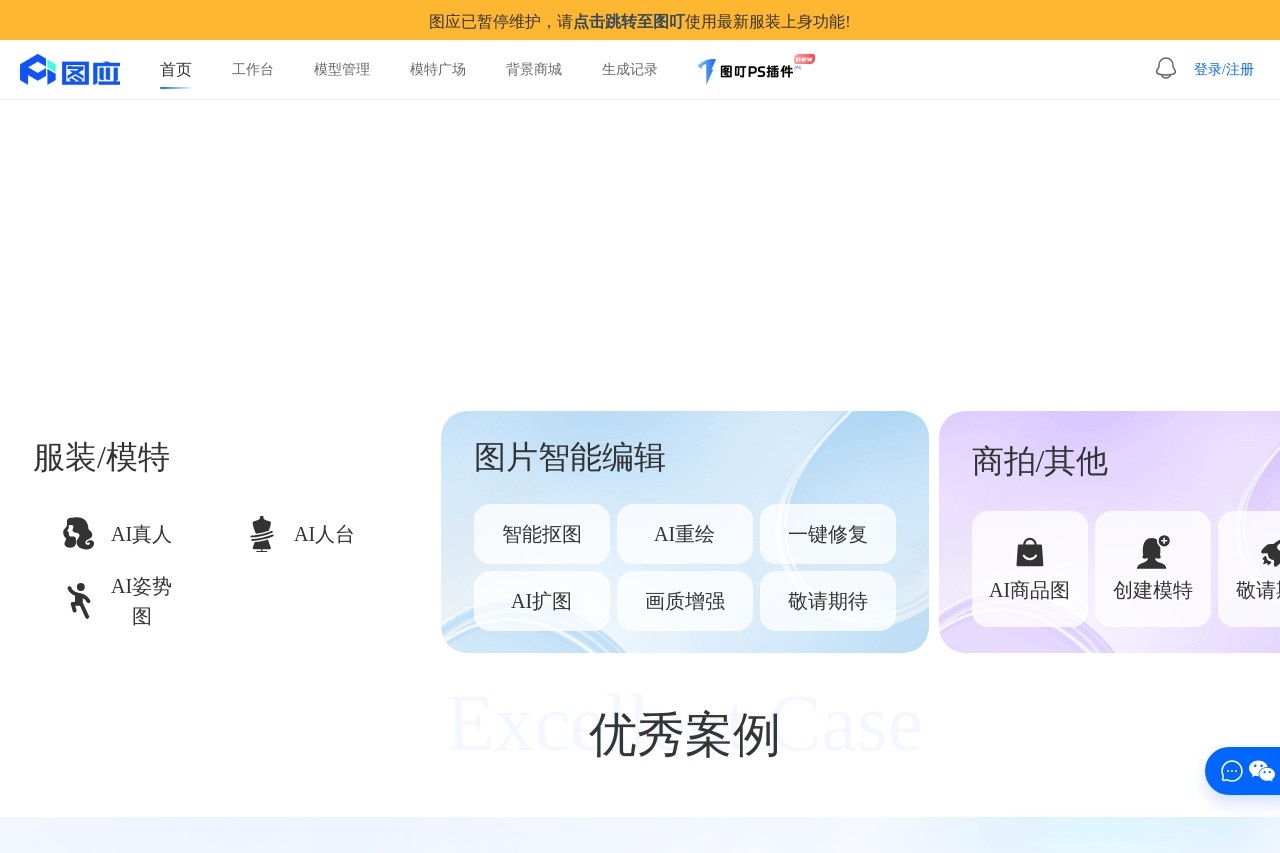Click the 登录/注册 link
This screenshot has width=1280, height=853.
(x=1224, y=70)
